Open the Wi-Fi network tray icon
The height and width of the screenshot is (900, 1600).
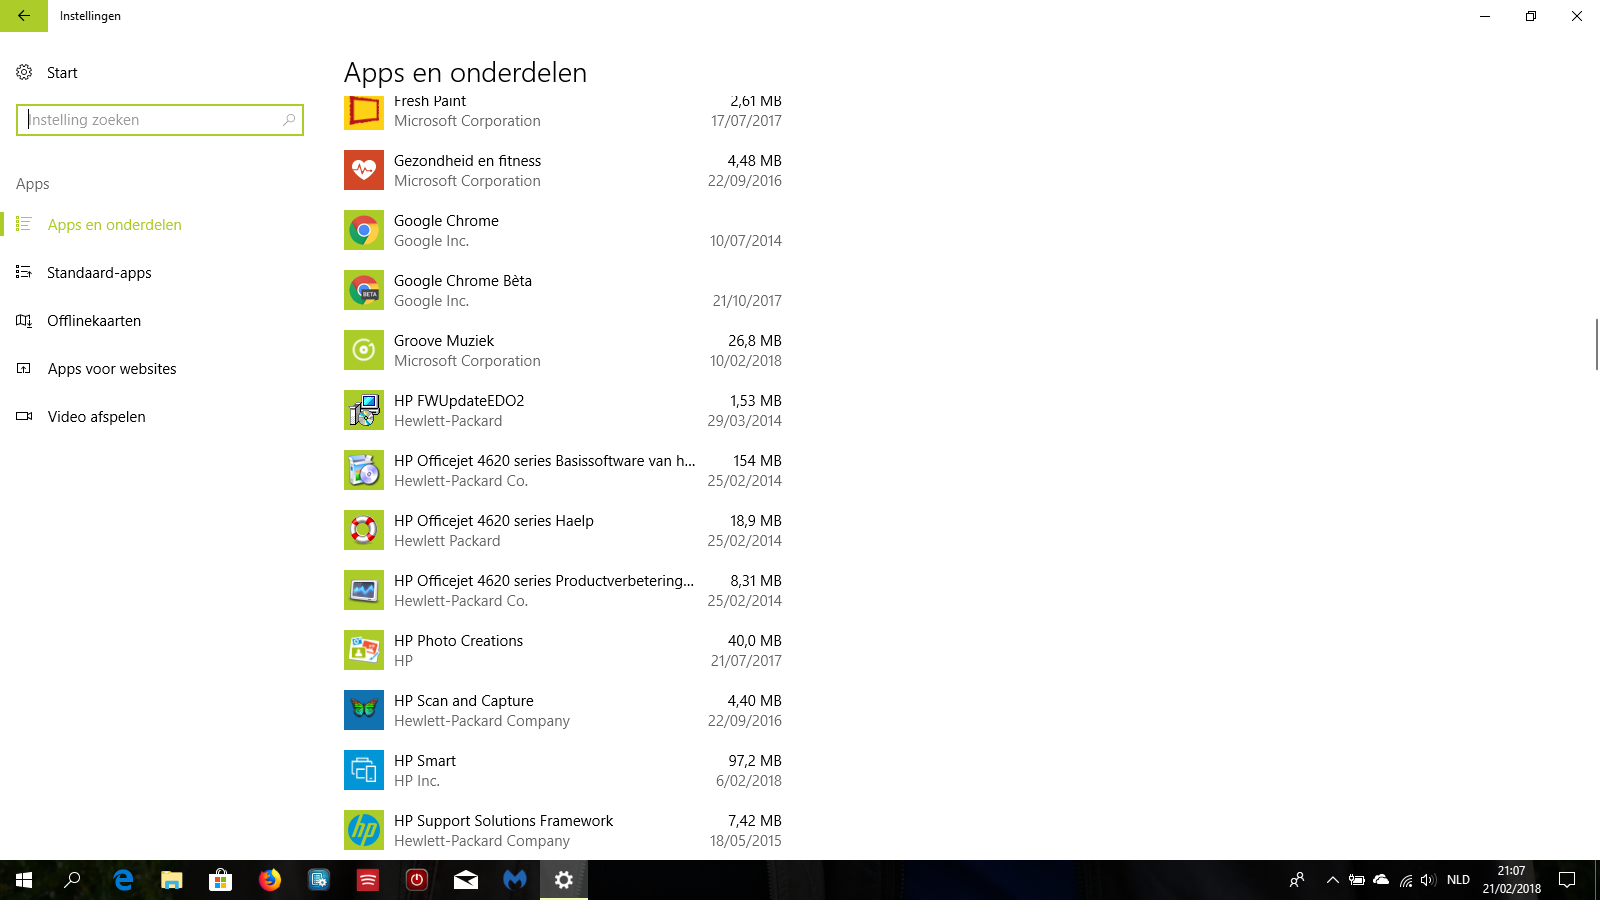tap(1406, 880)
